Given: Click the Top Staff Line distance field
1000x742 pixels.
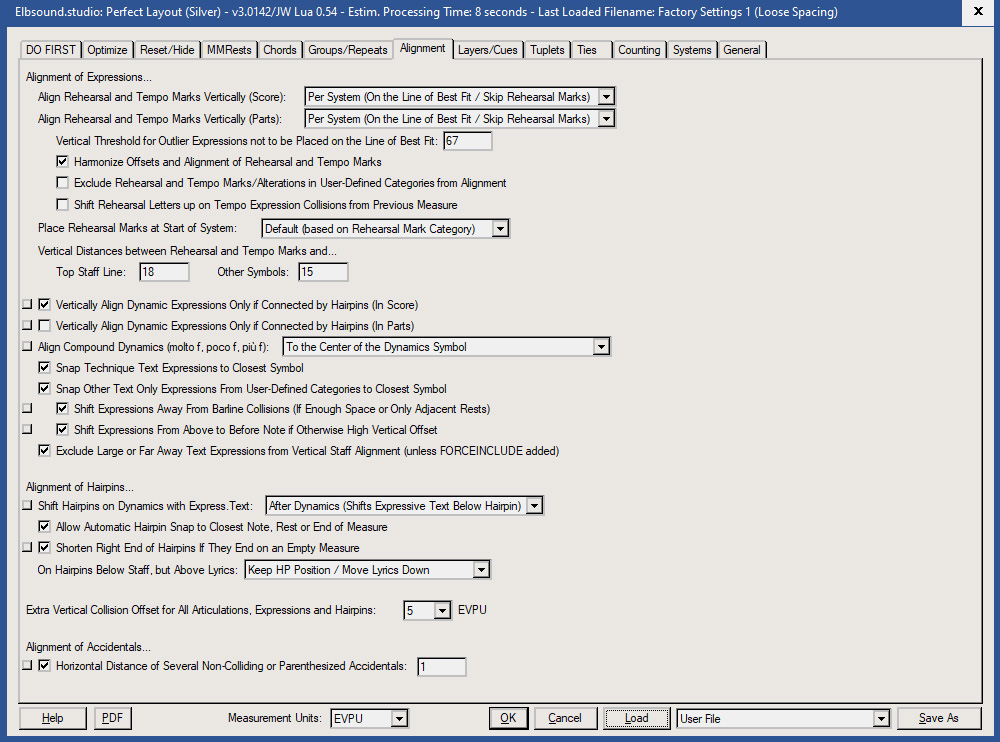Looking at the screenshot, I should [x=163, y=271].
